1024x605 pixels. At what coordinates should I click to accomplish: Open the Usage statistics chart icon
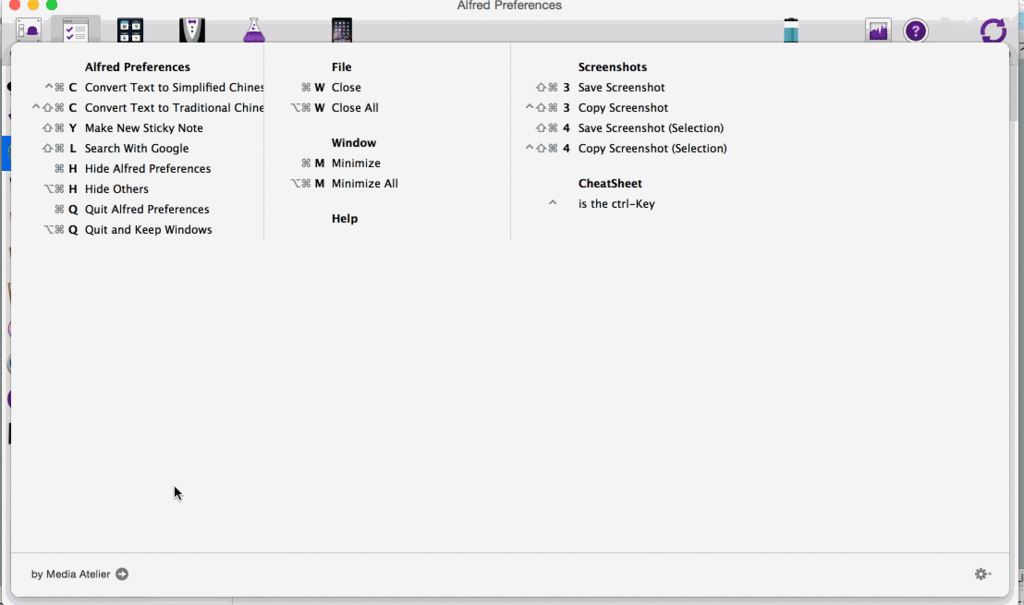(x=878, y=30)
